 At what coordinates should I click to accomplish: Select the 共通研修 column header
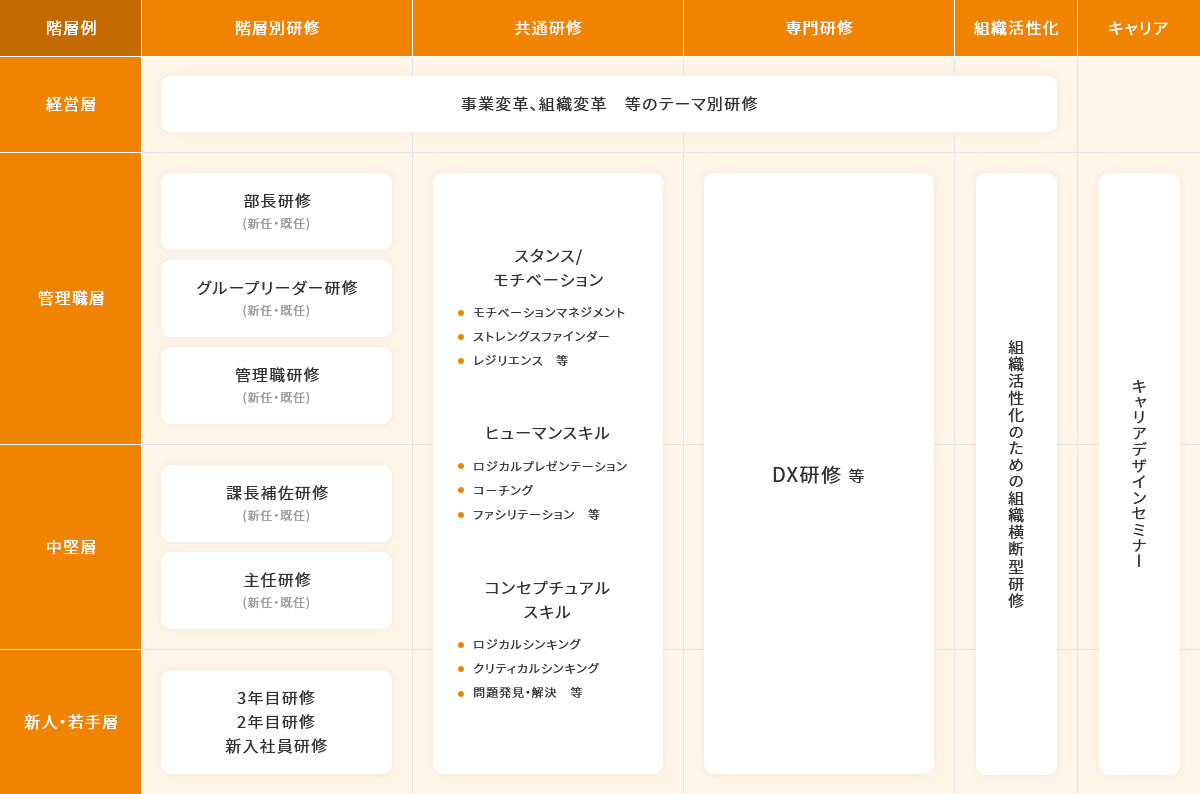click(548, 28)
